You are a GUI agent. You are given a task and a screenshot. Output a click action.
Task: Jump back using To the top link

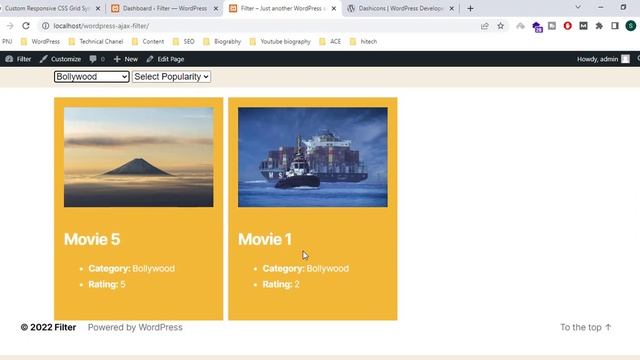[586, 327]
